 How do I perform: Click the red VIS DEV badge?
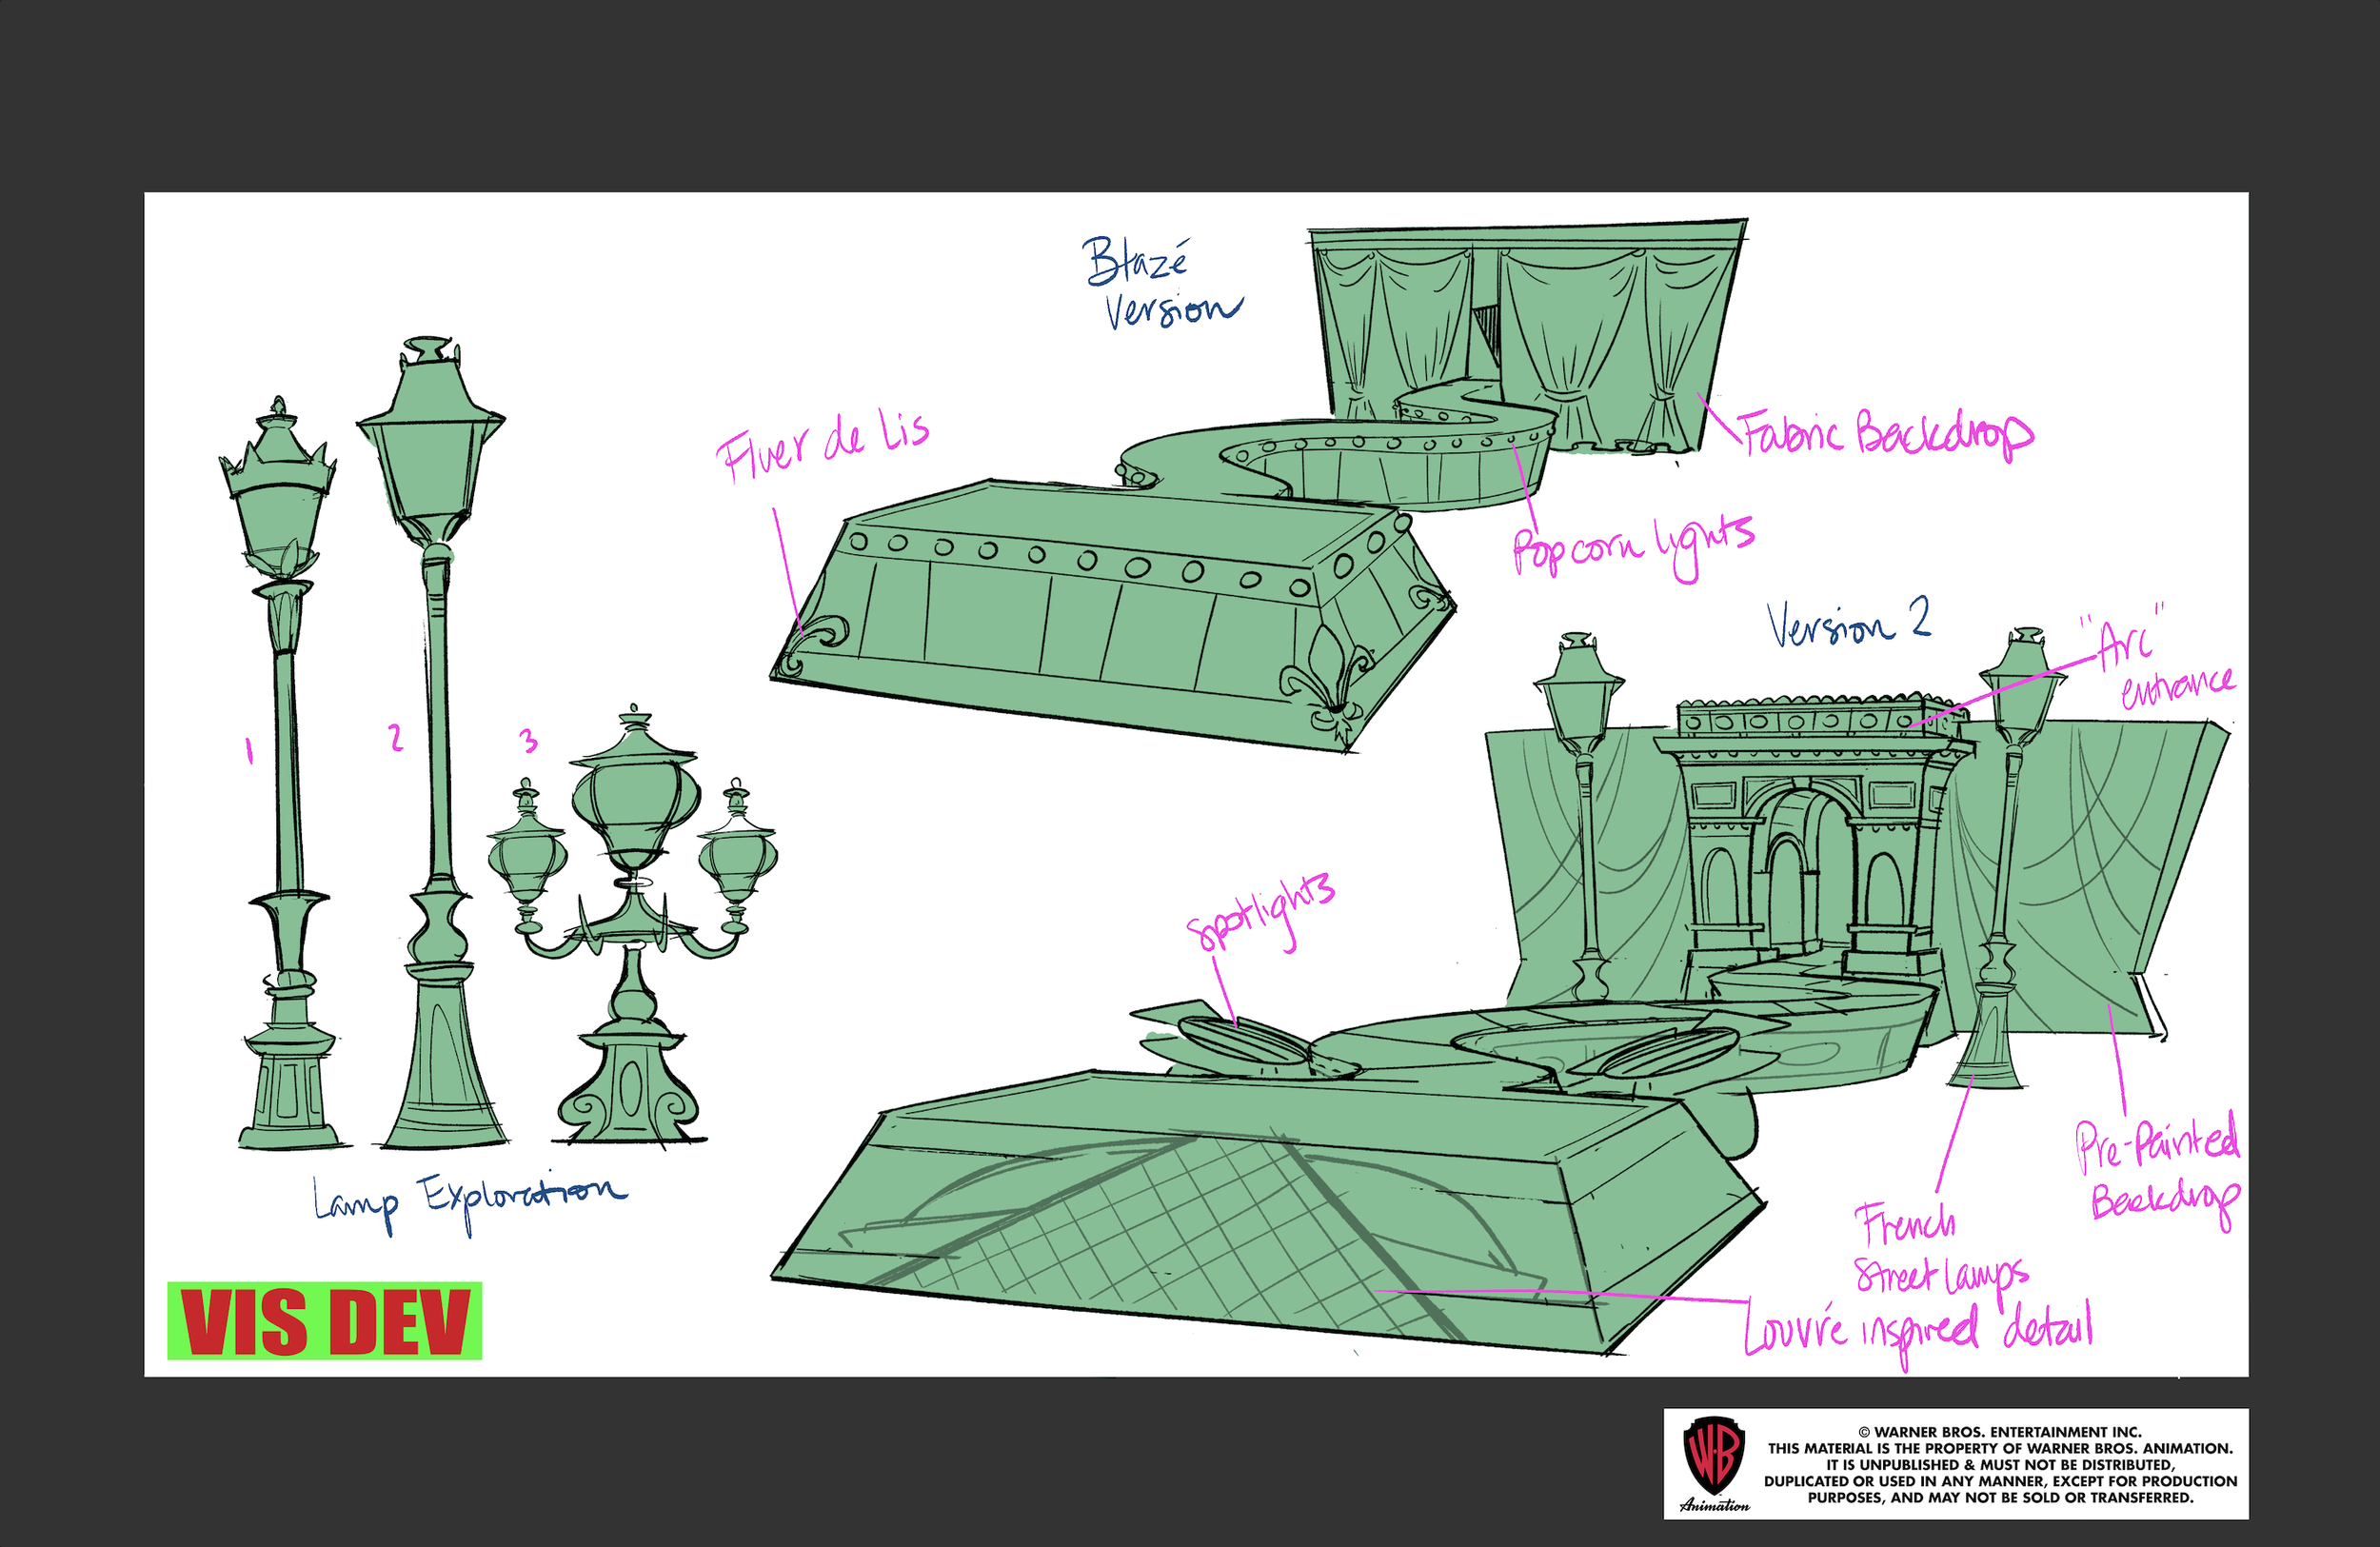point(324,1321)
